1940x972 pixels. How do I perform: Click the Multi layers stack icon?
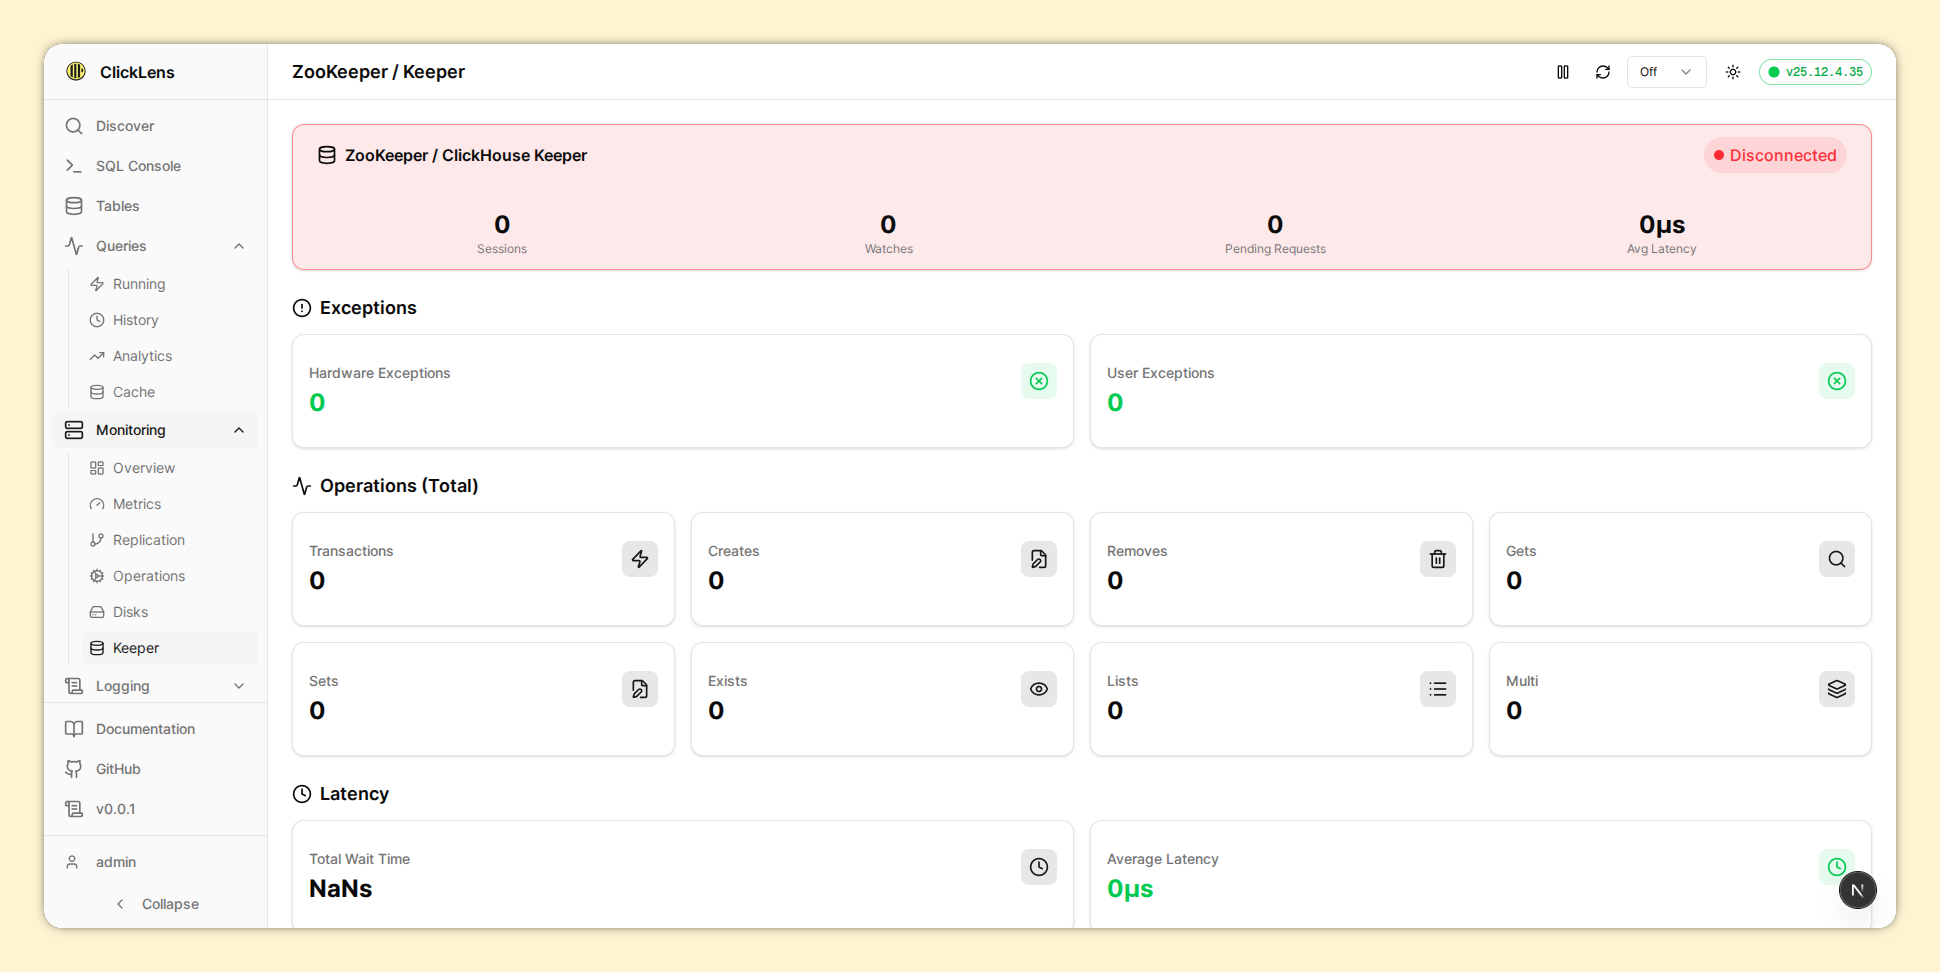(1836, 689)
